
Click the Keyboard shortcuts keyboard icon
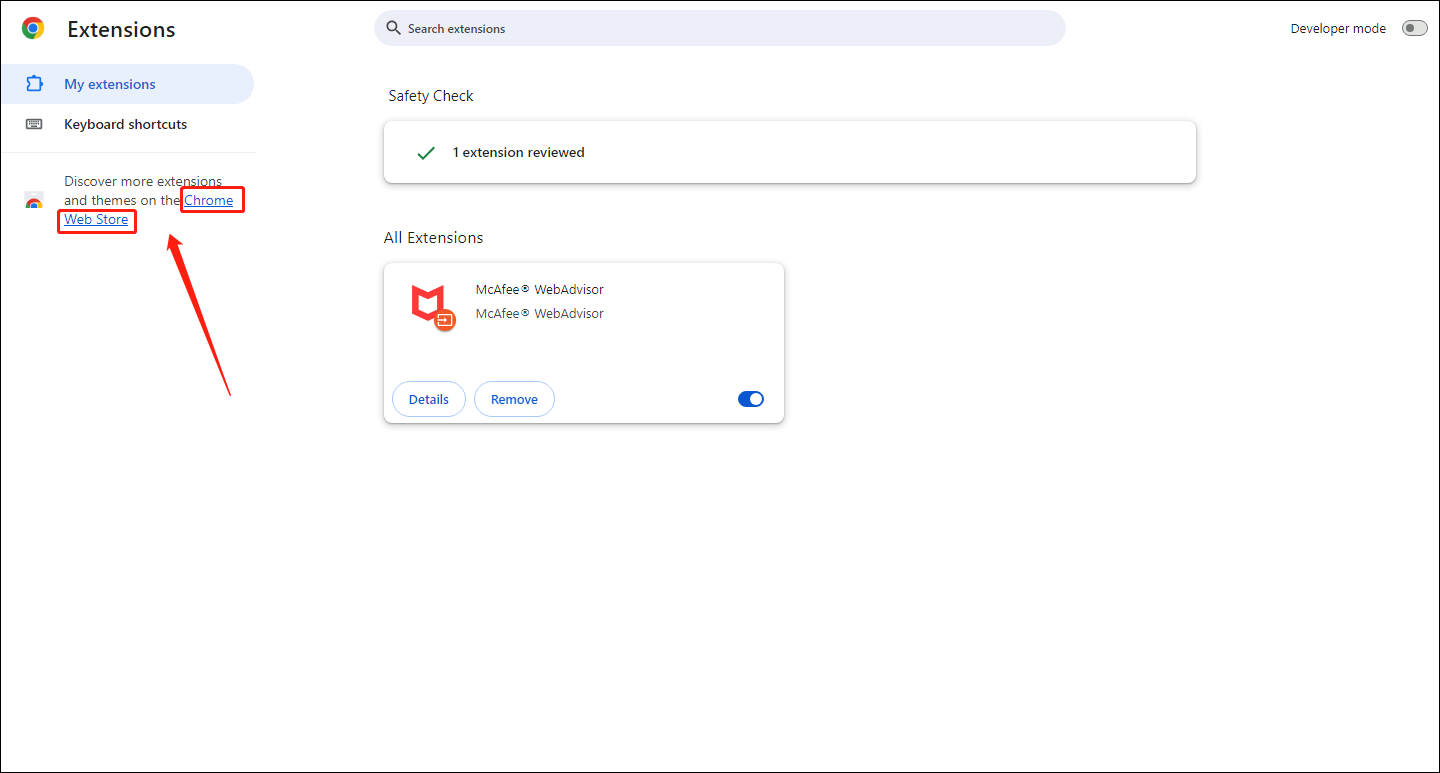34,124
